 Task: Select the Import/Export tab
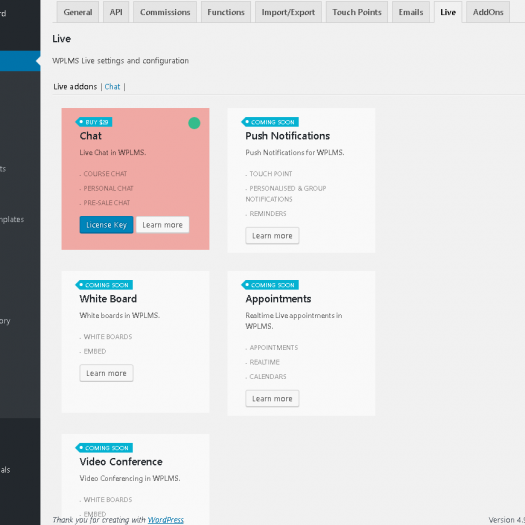[288, 12]
